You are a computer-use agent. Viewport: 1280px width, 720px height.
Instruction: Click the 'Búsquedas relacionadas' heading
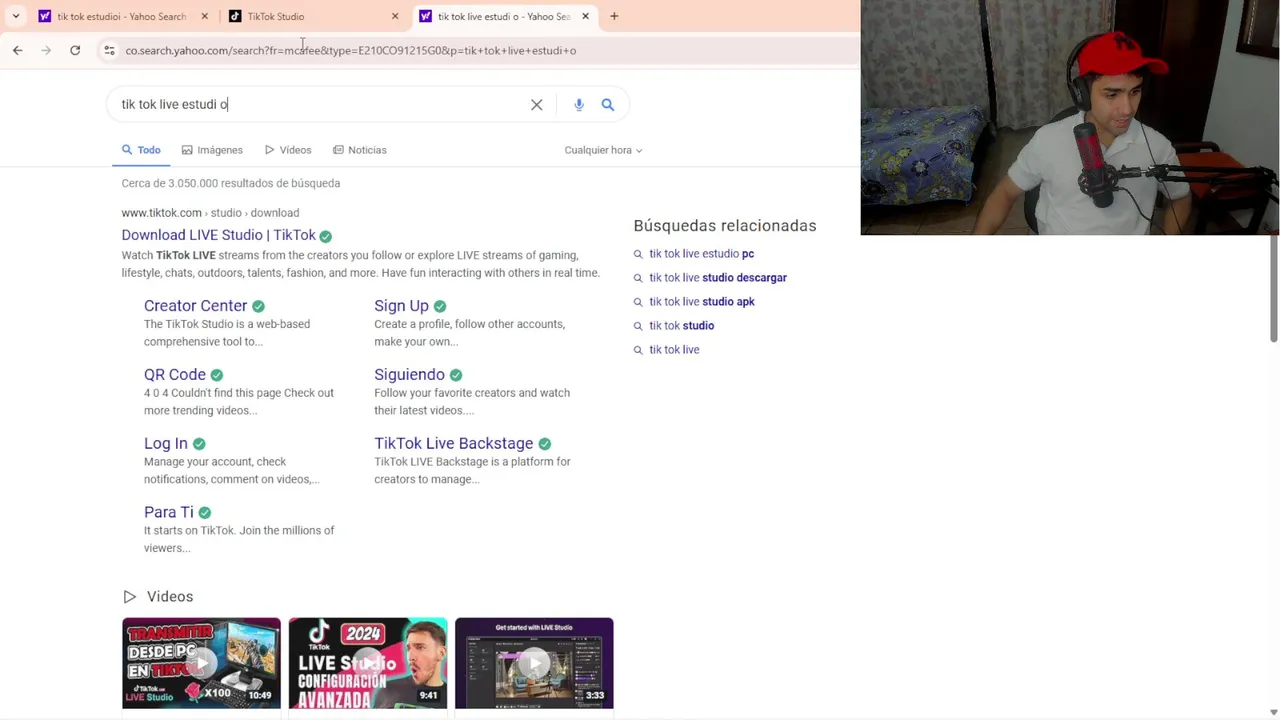[x=725, y=226]
